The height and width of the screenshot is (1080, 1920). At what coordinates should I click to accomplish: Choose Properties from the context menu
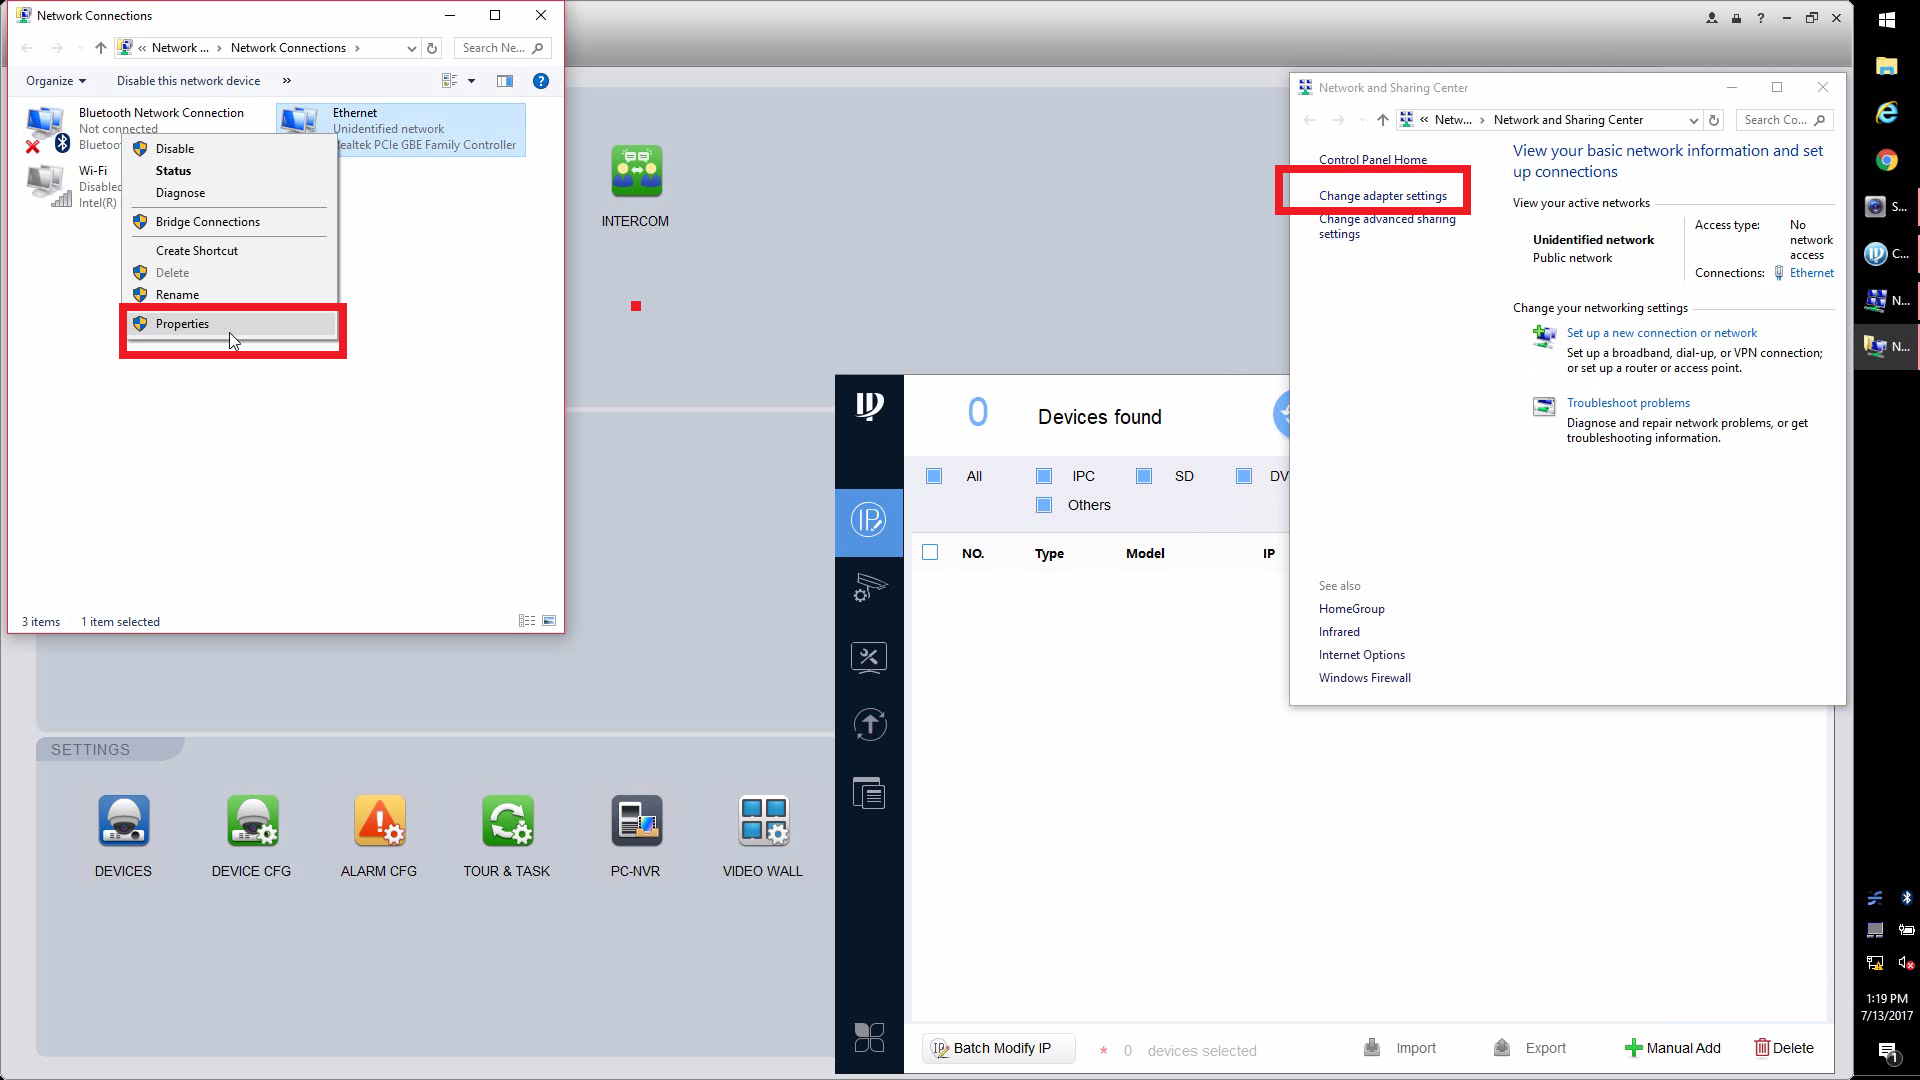pyautogui.click(x=183, y=324)
